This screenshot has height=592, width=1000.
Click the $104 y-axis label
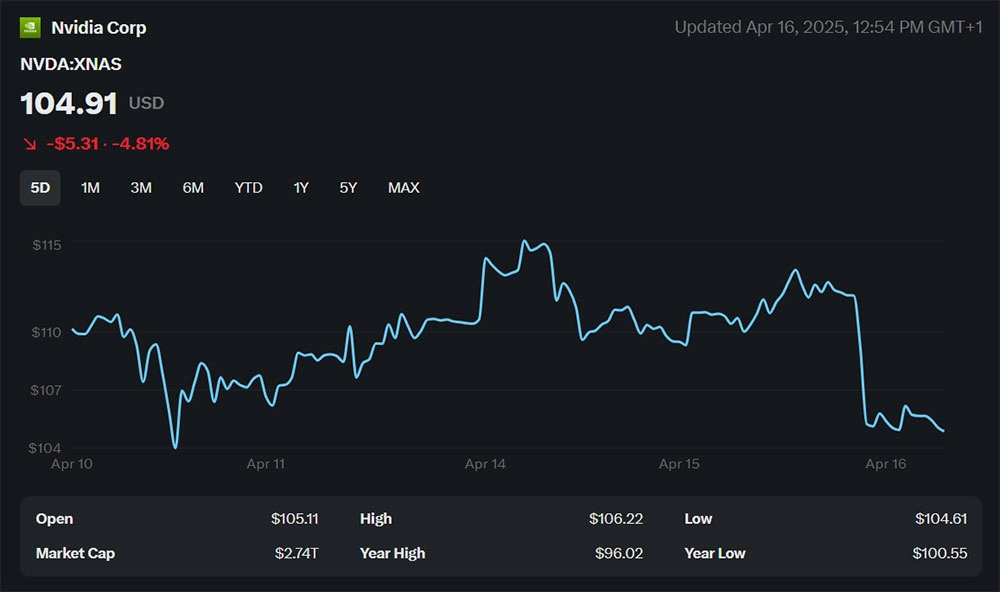45,448
